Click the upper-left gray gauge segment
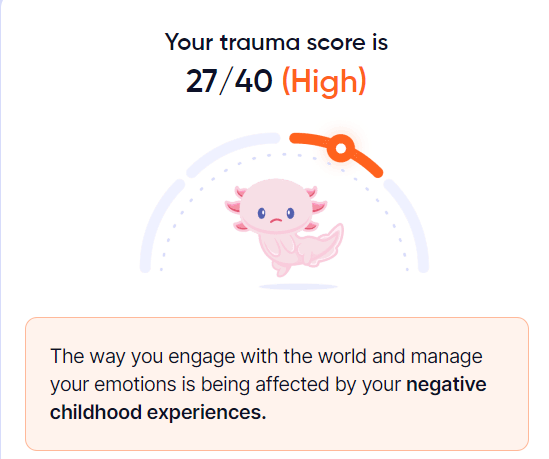Screen dimensions: 549x459 pos(231,153)
